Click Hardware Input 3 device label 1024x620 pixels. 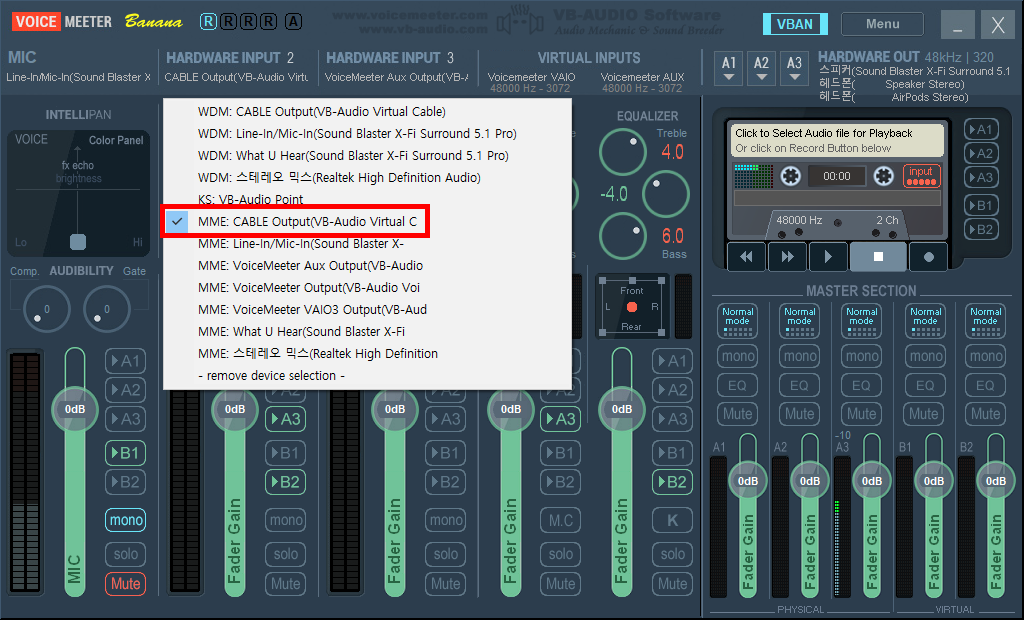396,77
